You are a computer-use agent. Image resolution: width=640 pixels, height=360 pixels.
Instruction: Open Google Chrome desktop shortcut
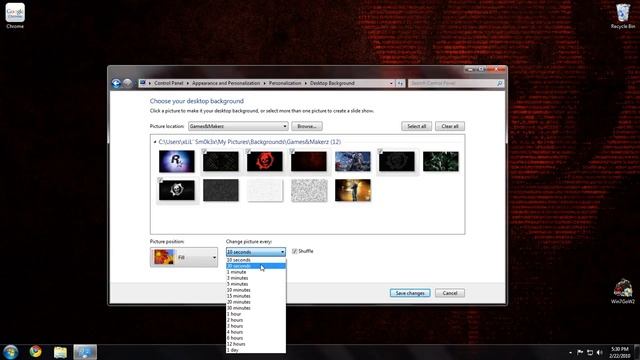click(15, 16)
